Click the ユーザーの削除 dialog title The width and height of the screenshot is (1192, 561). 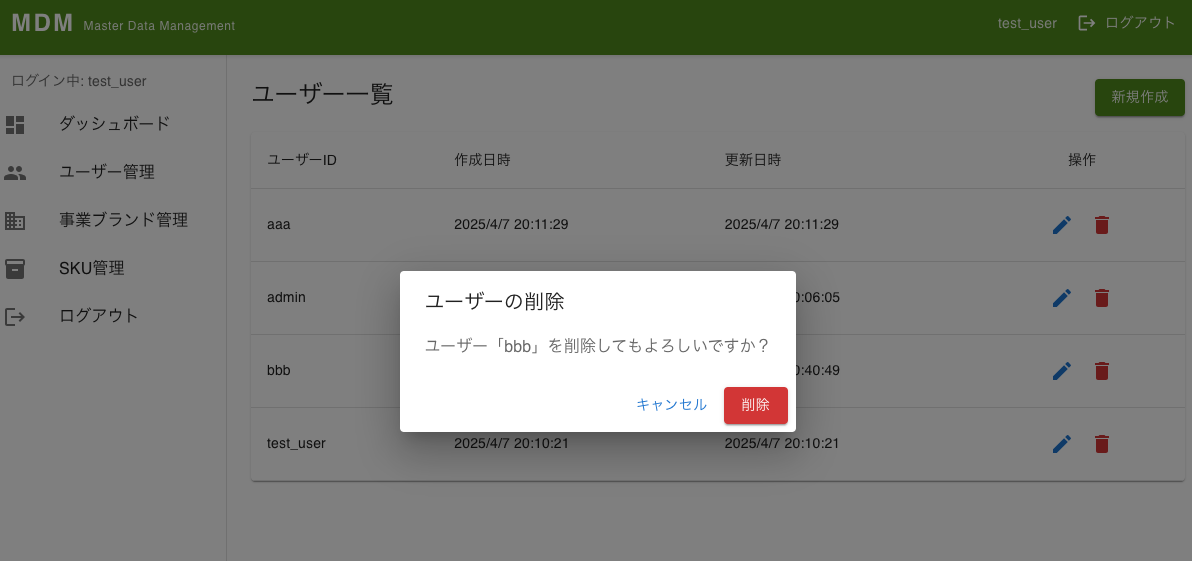(x=494, y=302)
